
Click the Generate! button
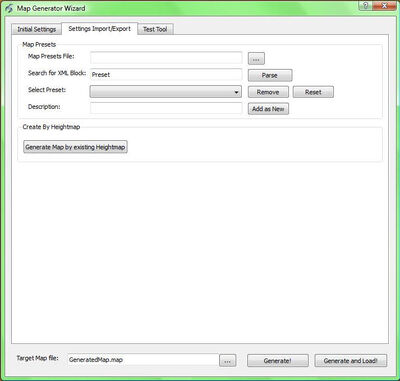tap(278, 361)
